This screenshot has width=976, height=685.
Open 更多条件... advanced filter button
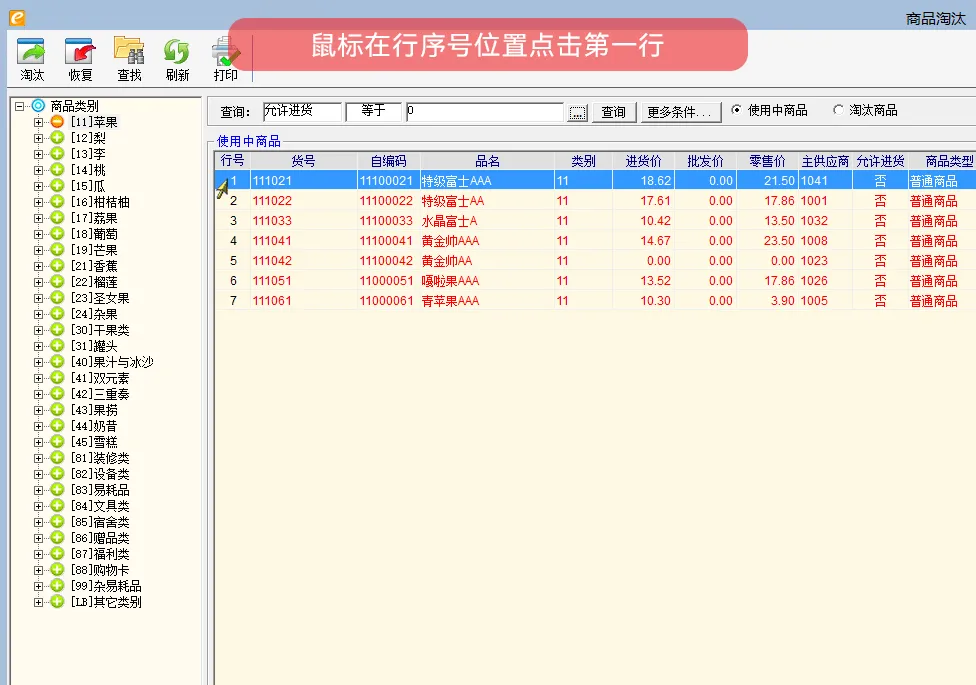680,112
